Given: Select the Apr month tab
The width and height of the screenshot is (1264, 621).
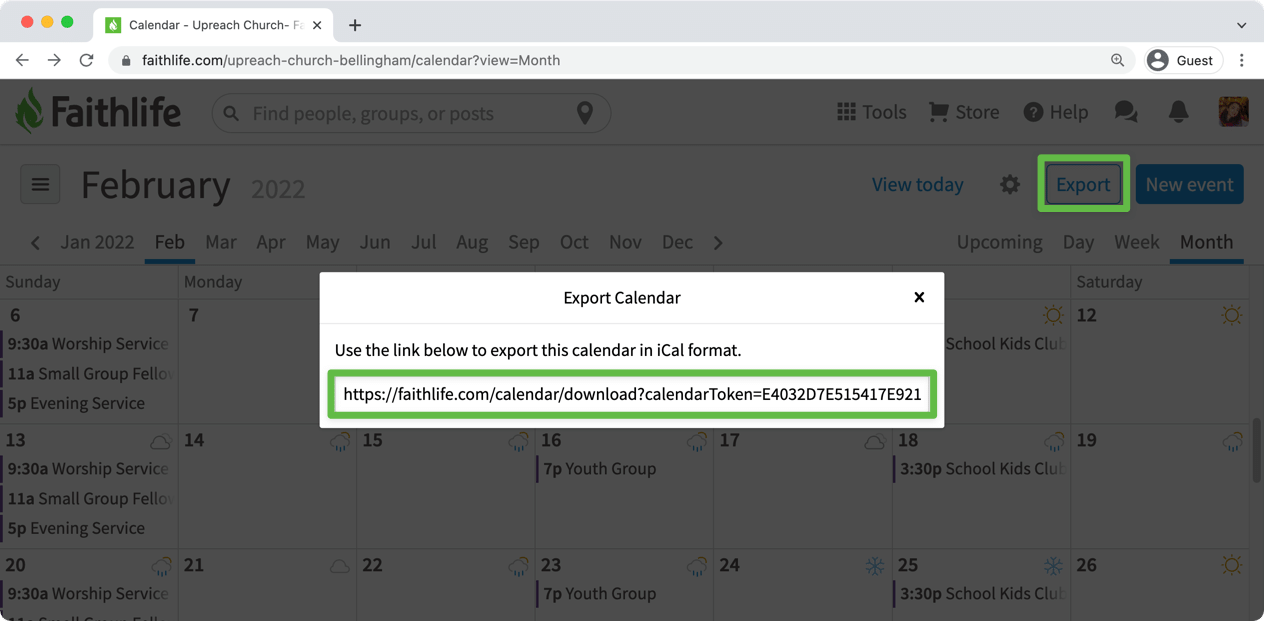Looking at the screenshot, I should point(271,242).
